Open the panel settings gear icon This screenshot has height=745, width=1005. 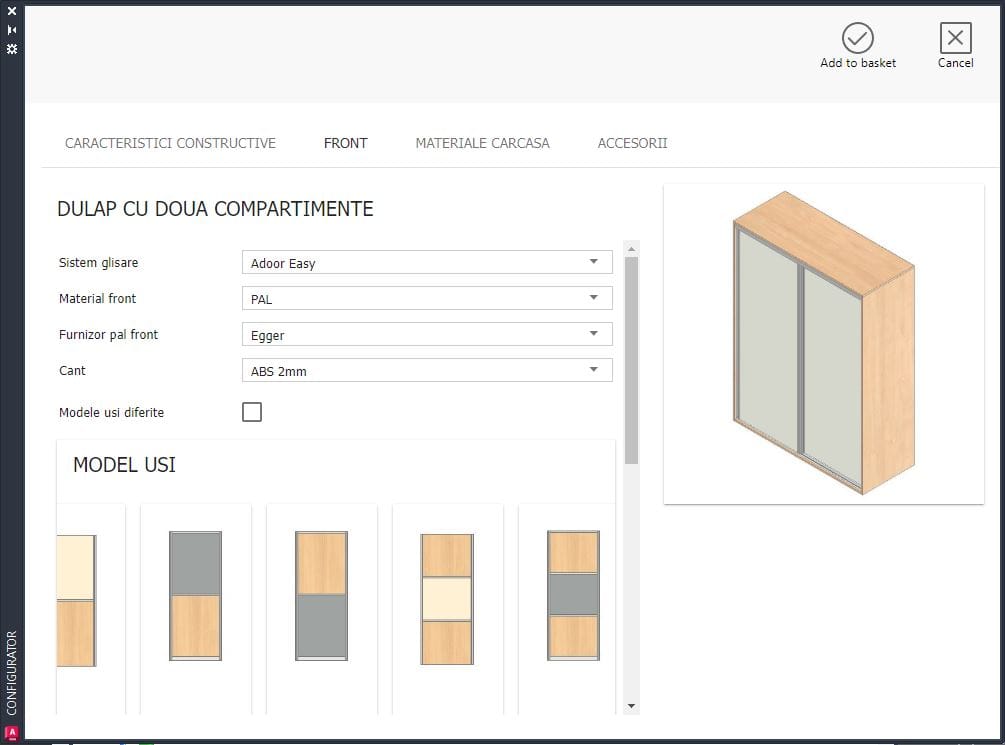12,49
